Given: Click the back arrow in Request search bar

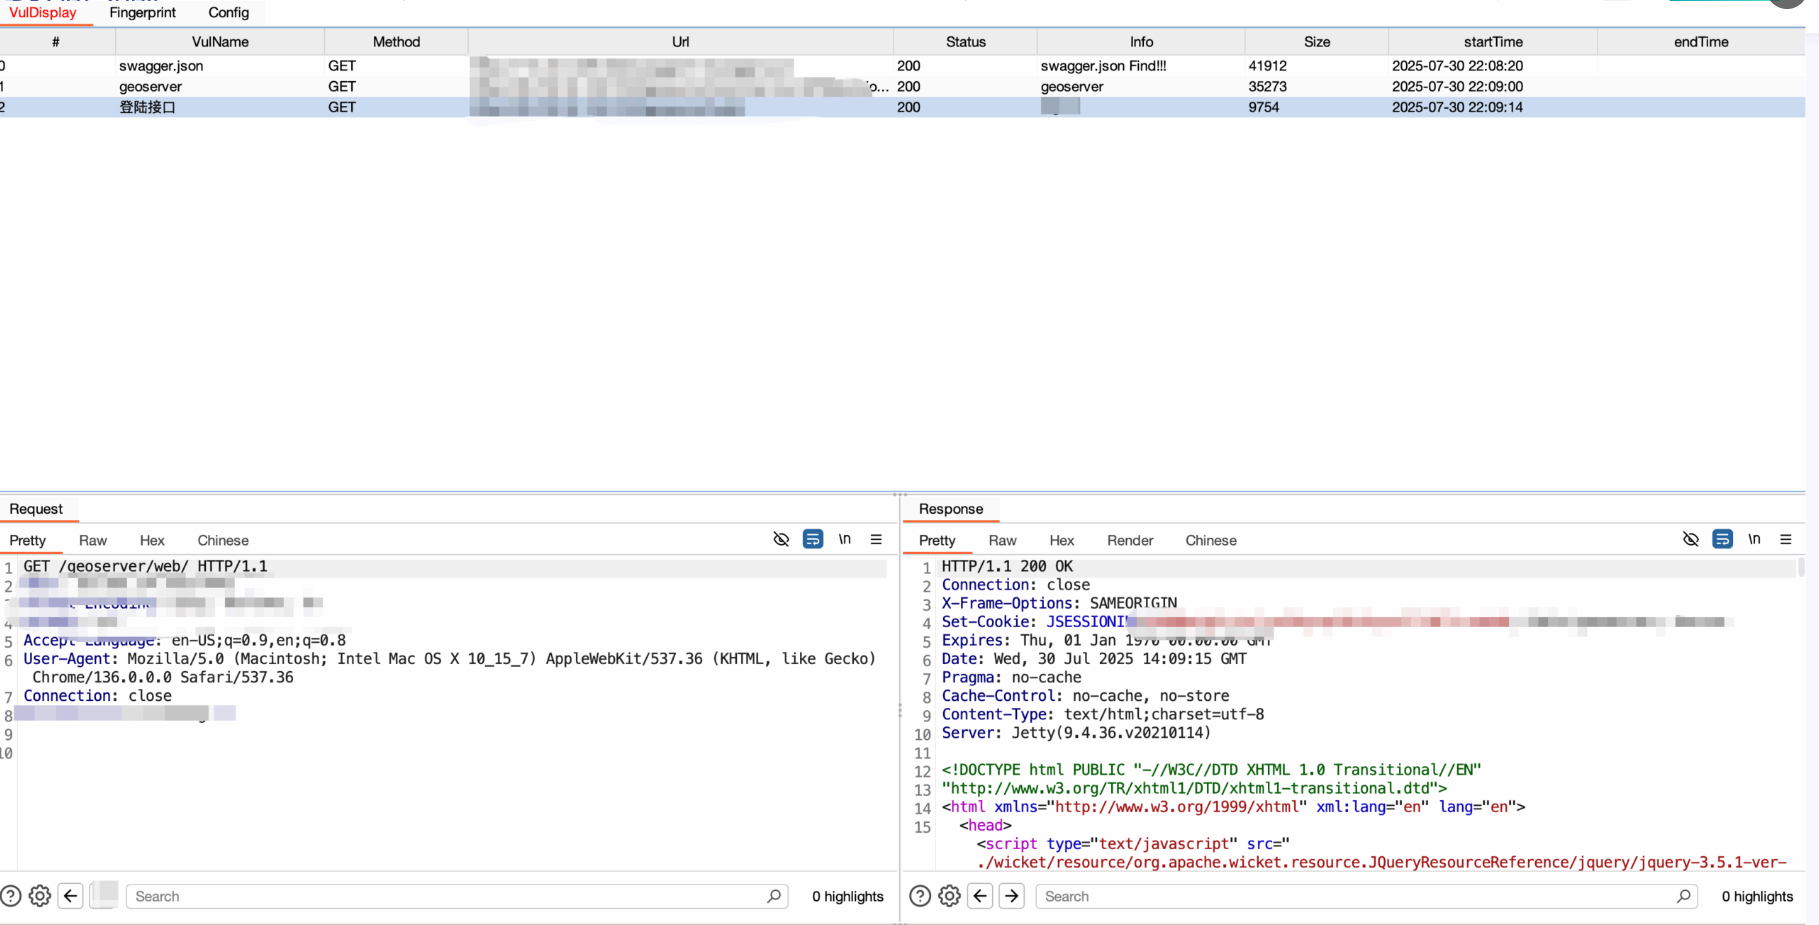Looking at the screenshot, I should click(70, 896).
